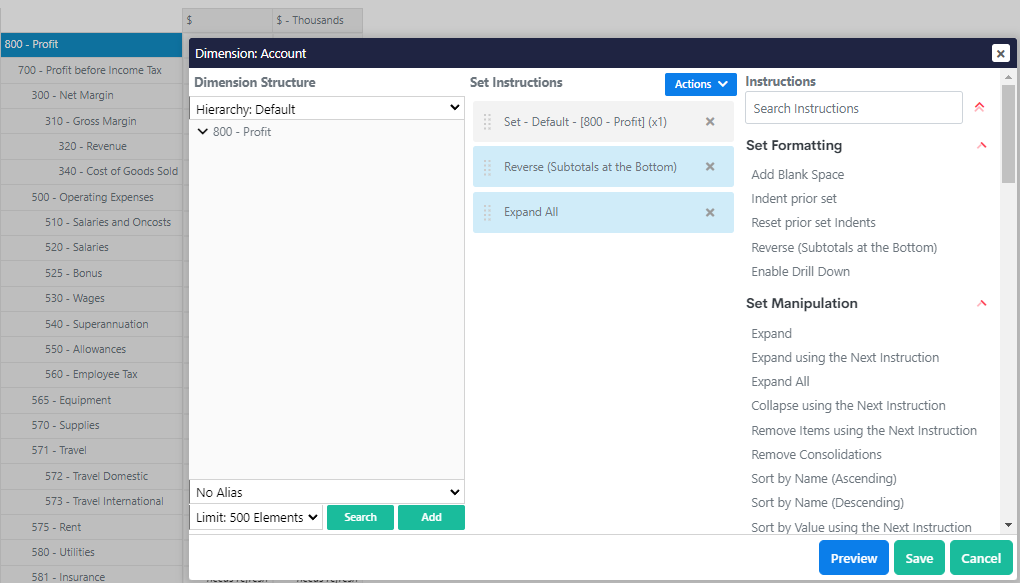Switch to the $ - Thousands tab
This screenshot has width=1020, height=583.
(316, 20)
